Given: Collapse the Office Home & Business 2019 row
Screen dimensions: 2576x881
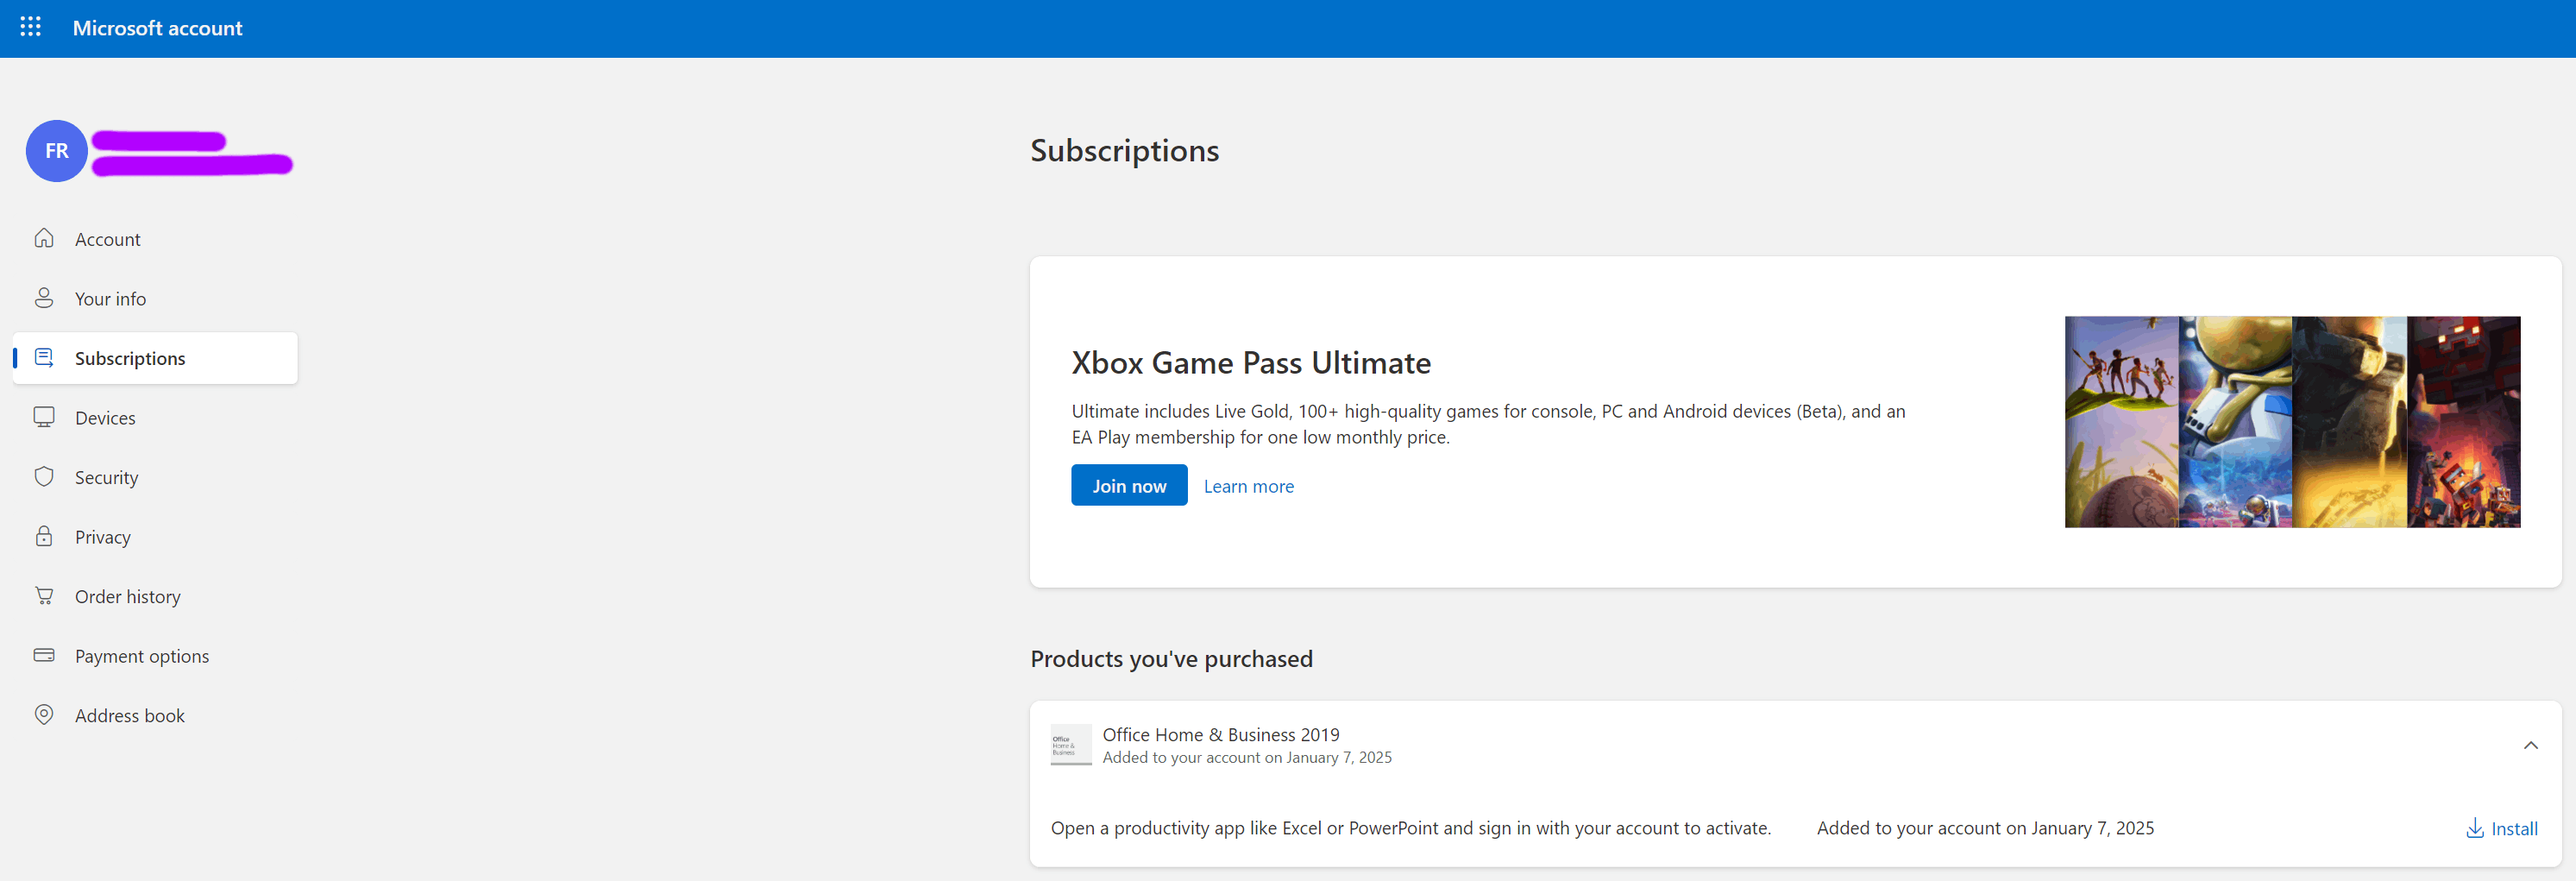Looking at the screenshot, I should [2530, 745].
